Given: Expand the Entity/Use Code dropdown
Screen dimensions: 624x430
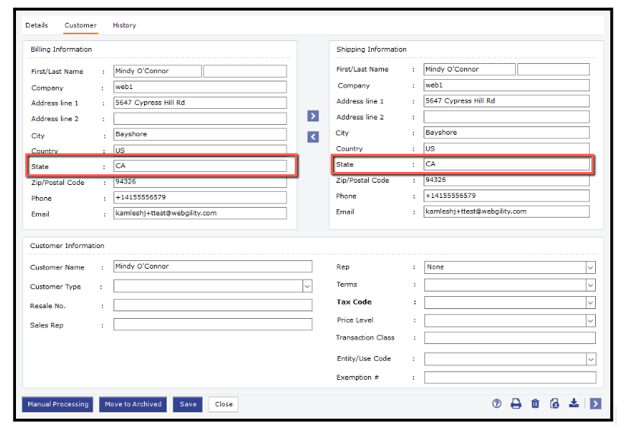Looking at the screenshot, I should click(590, 359).
